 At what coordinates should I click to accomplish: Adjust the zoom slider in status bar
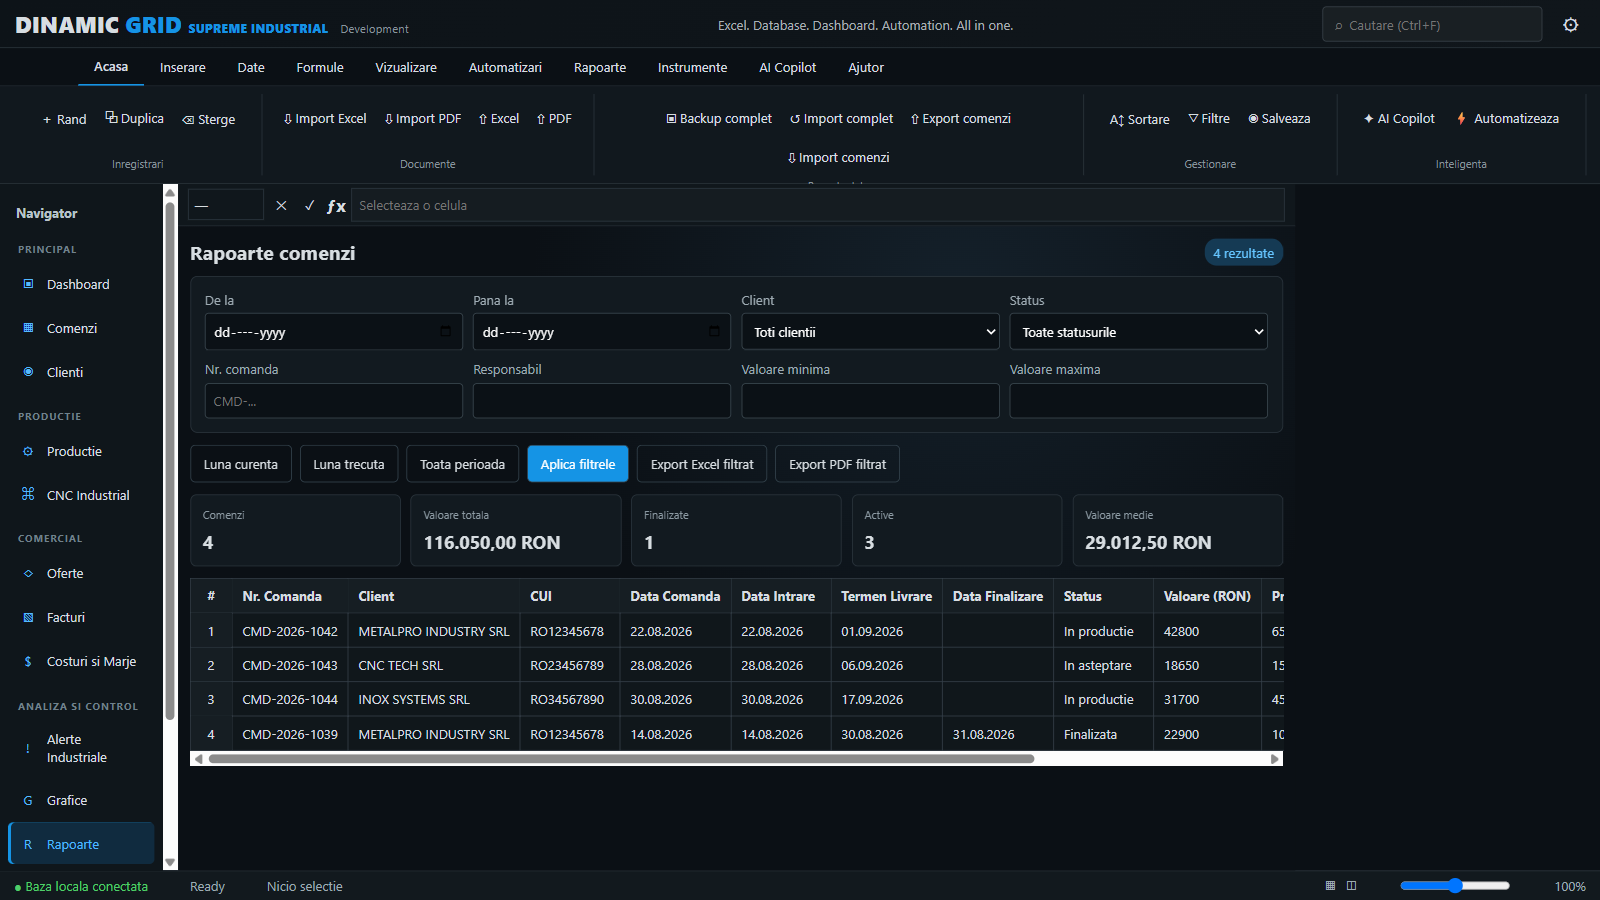(x=1455, y=886)
